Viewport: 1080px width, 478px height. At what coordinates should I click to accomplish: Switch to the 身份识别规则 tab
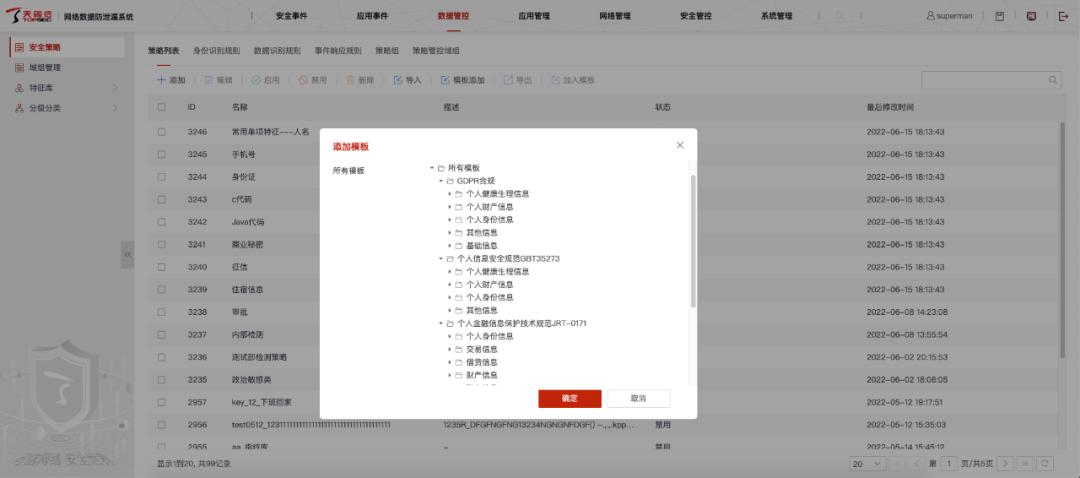pyautogui.click(x=216, y=51)
